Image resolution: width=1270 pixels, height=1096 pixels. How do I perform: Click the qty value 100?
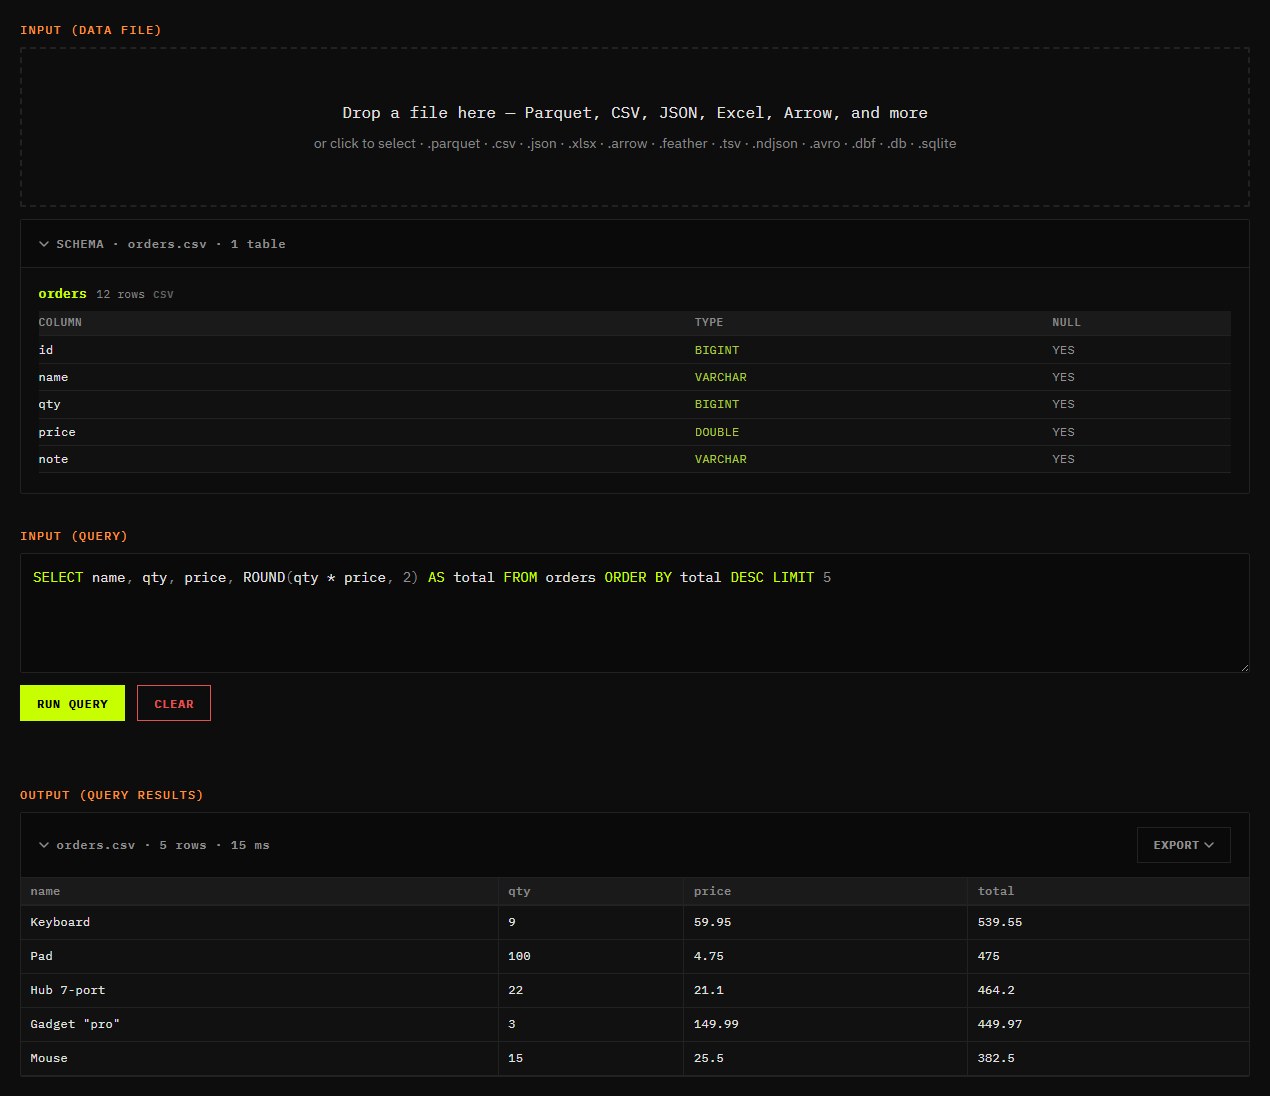519,956
